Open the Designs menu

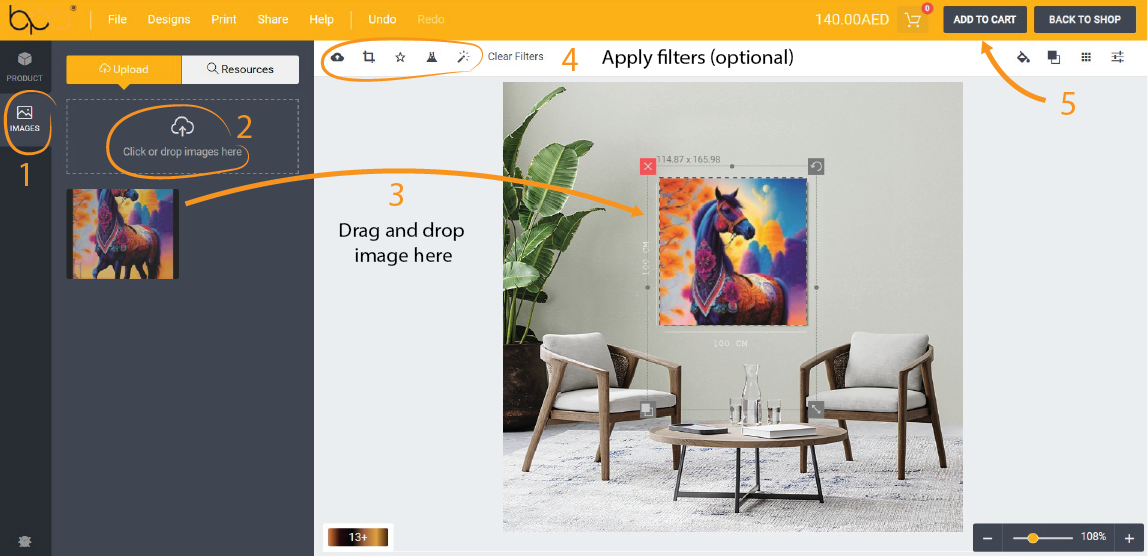click(169, 19)
